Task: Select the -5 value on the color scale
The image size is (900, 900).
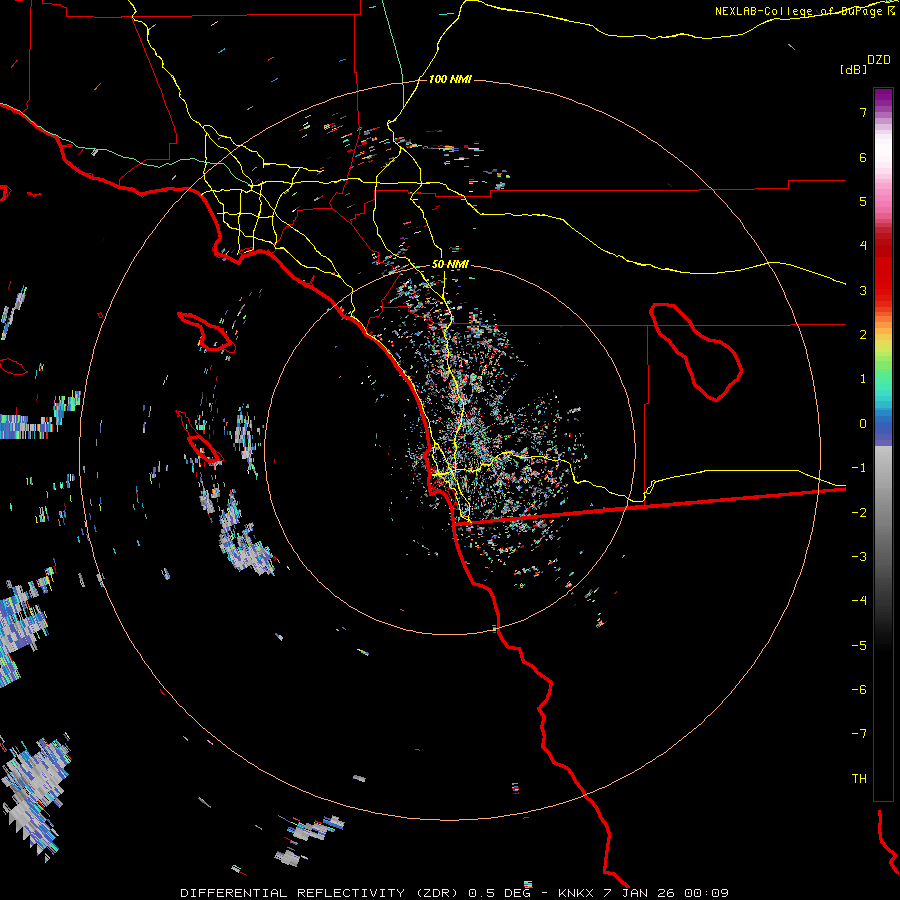Action: 859,646
